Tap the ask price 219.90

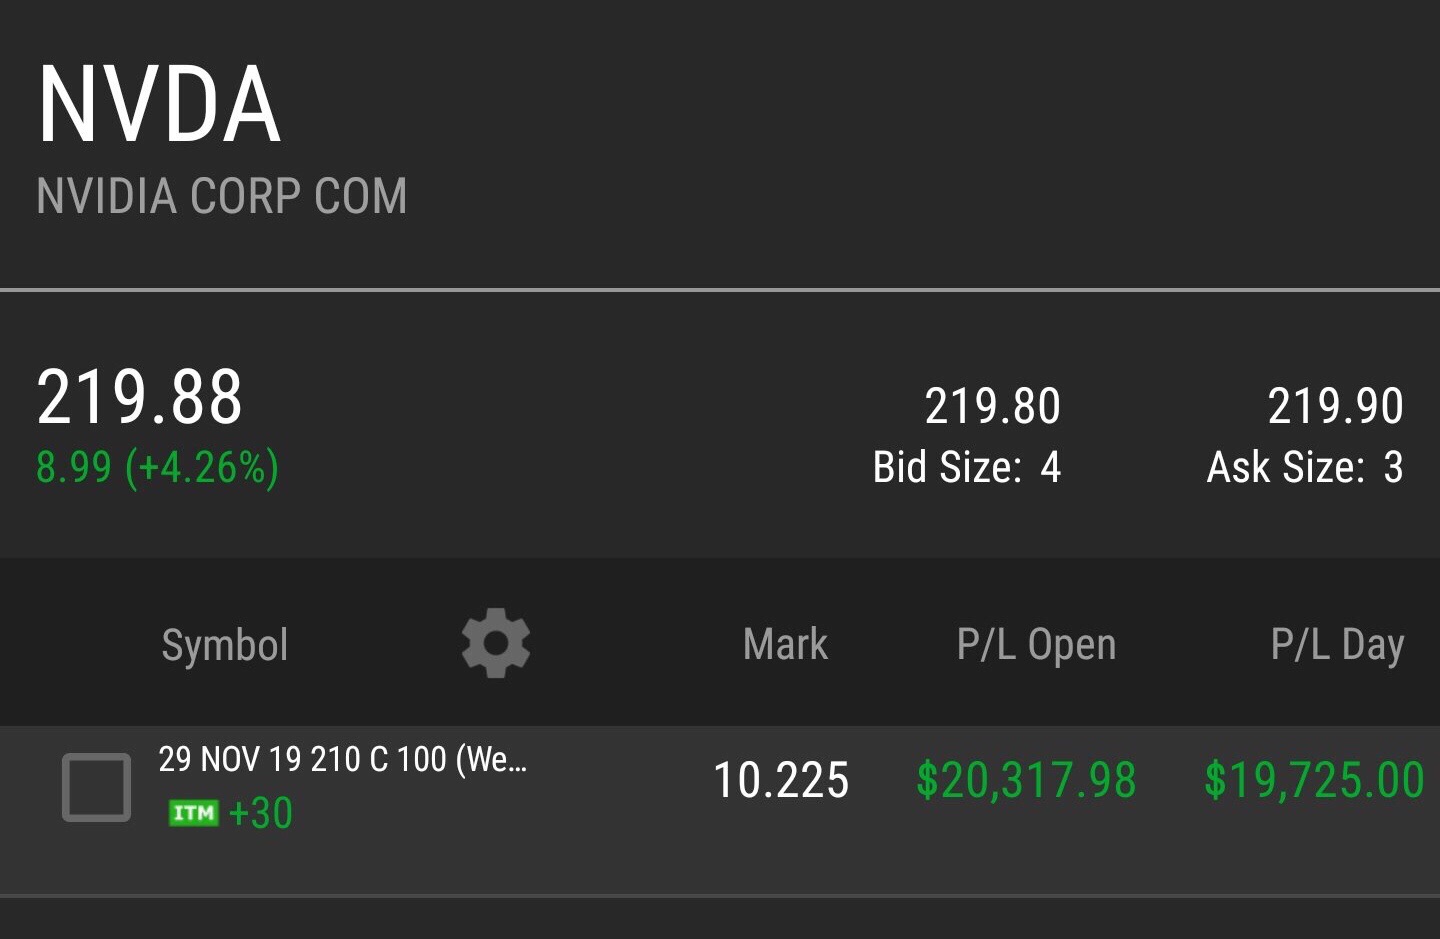1336,406
